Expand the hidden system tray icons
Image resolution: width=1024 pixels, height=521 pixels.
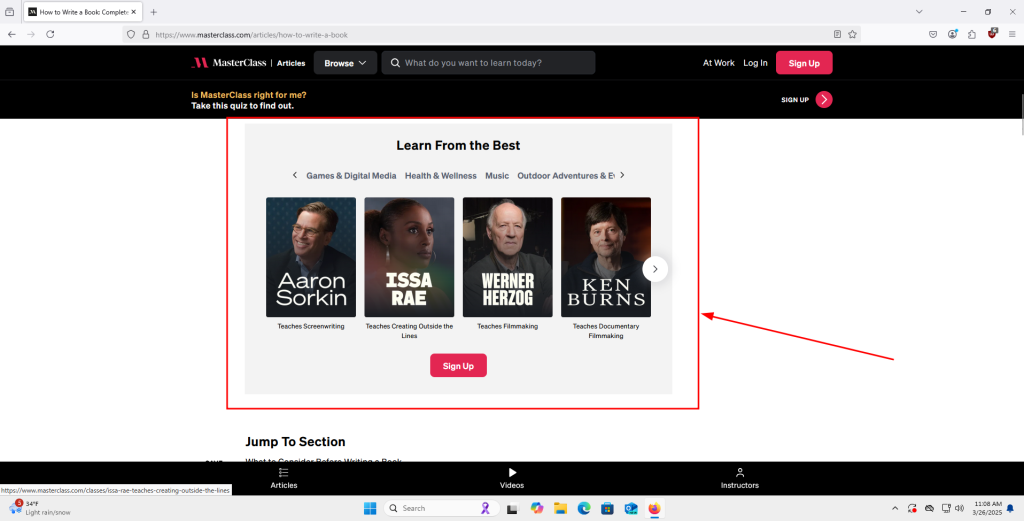tap(895, 508)
